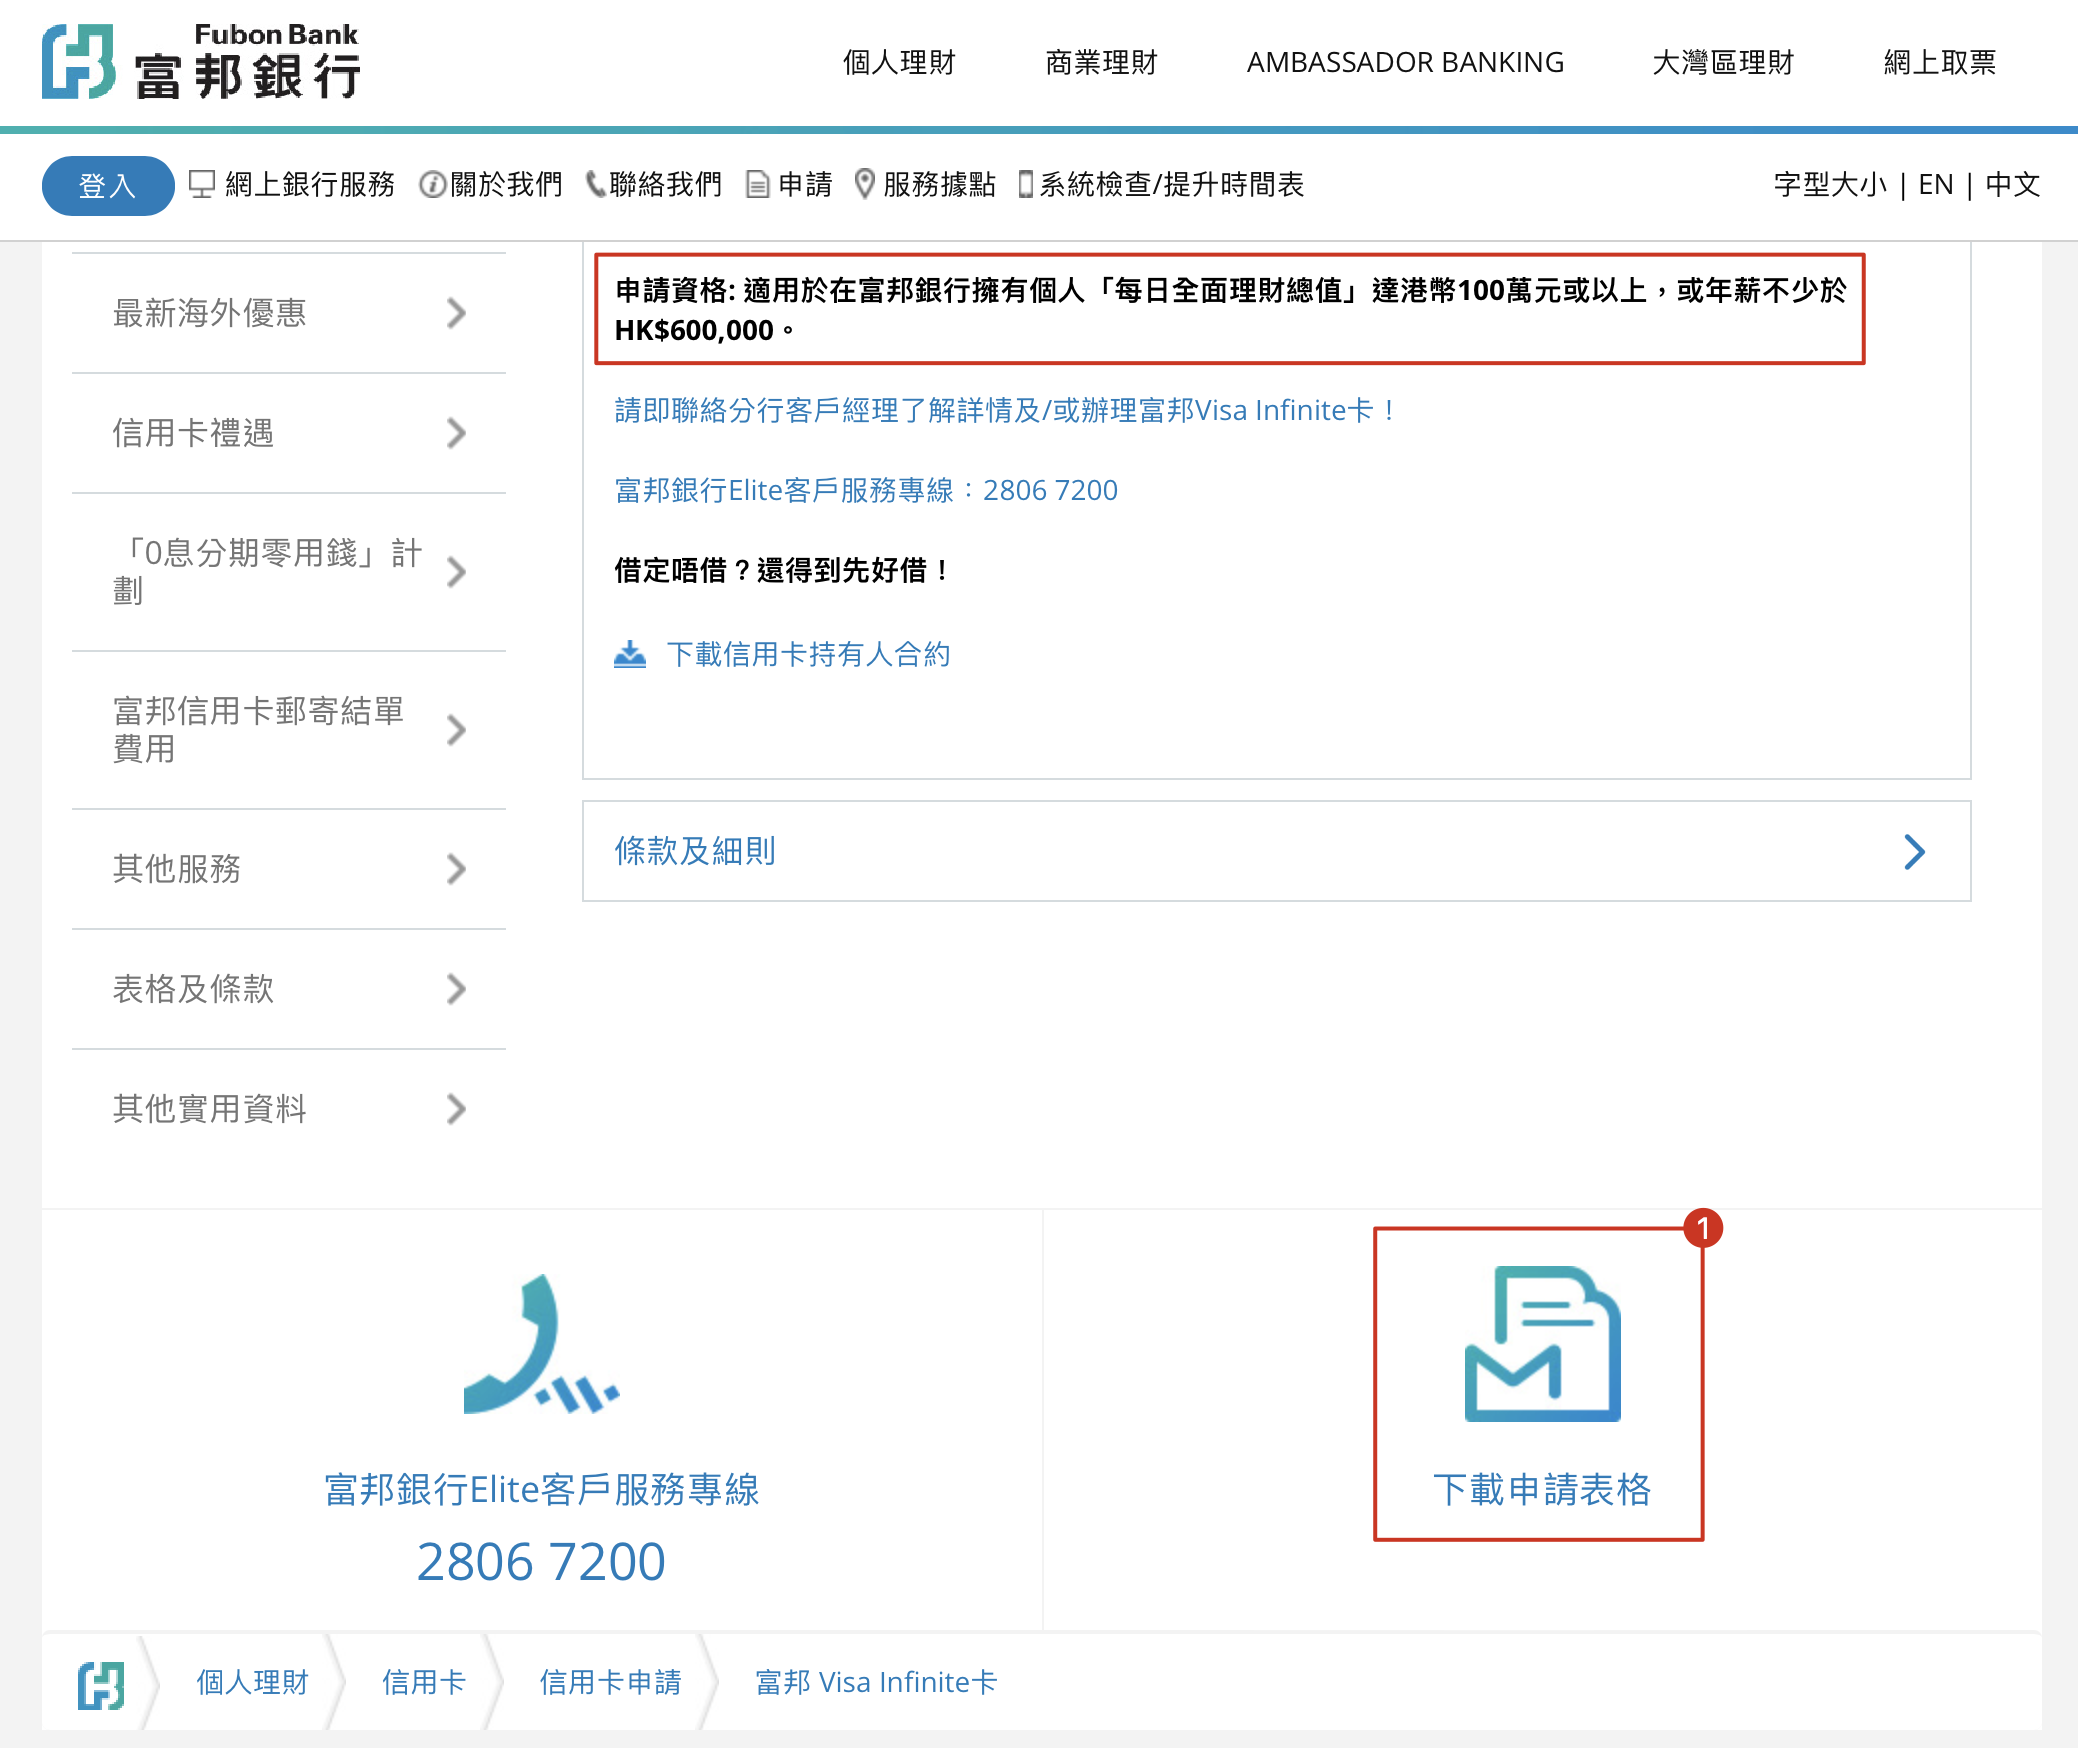Select 表格及條款 sidebar label

[x=193, y=989]
